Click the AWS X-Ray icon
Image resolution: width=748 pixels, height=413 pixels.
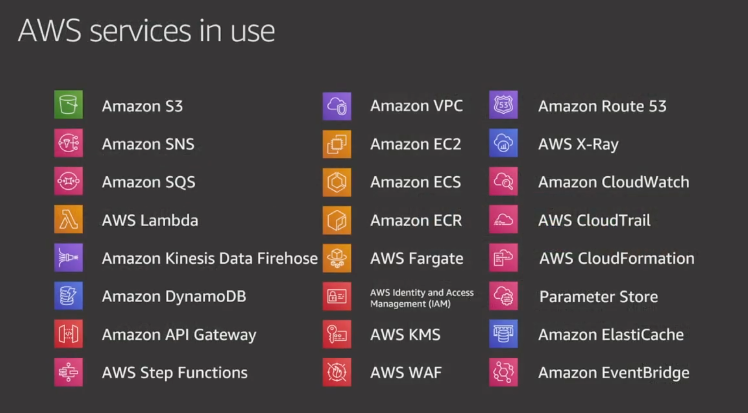(x=503, y=143)
